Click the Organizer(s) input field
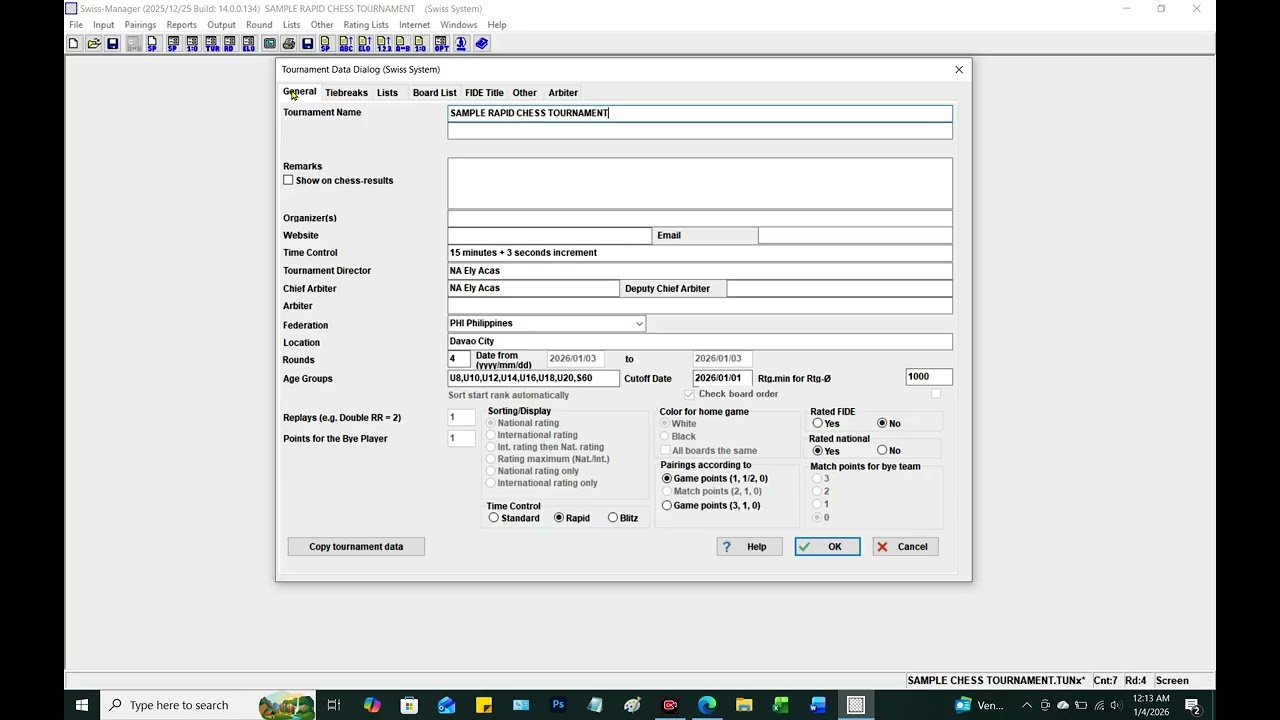The height and width of the screenshot is (720, 1280). click(700, 218)
